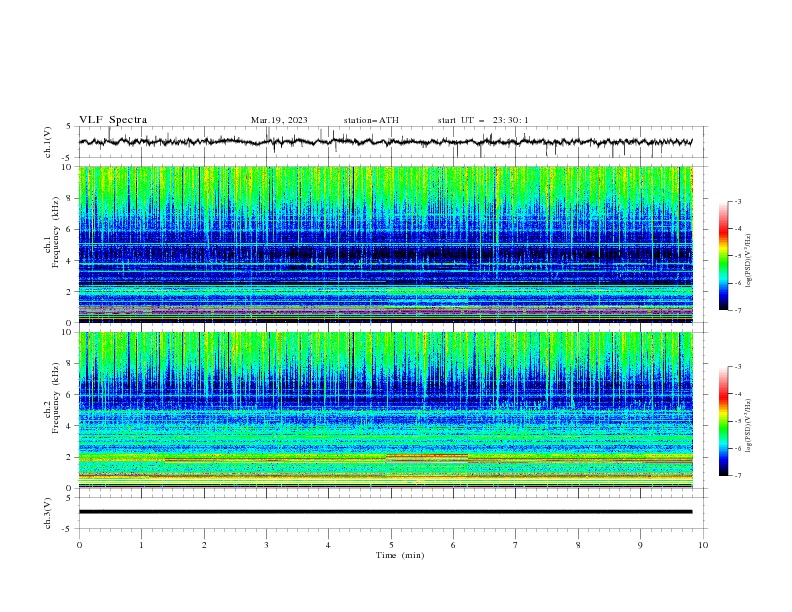
Task: Click the '-7' value on ch.2 colorbar
Action: [737, 476]
